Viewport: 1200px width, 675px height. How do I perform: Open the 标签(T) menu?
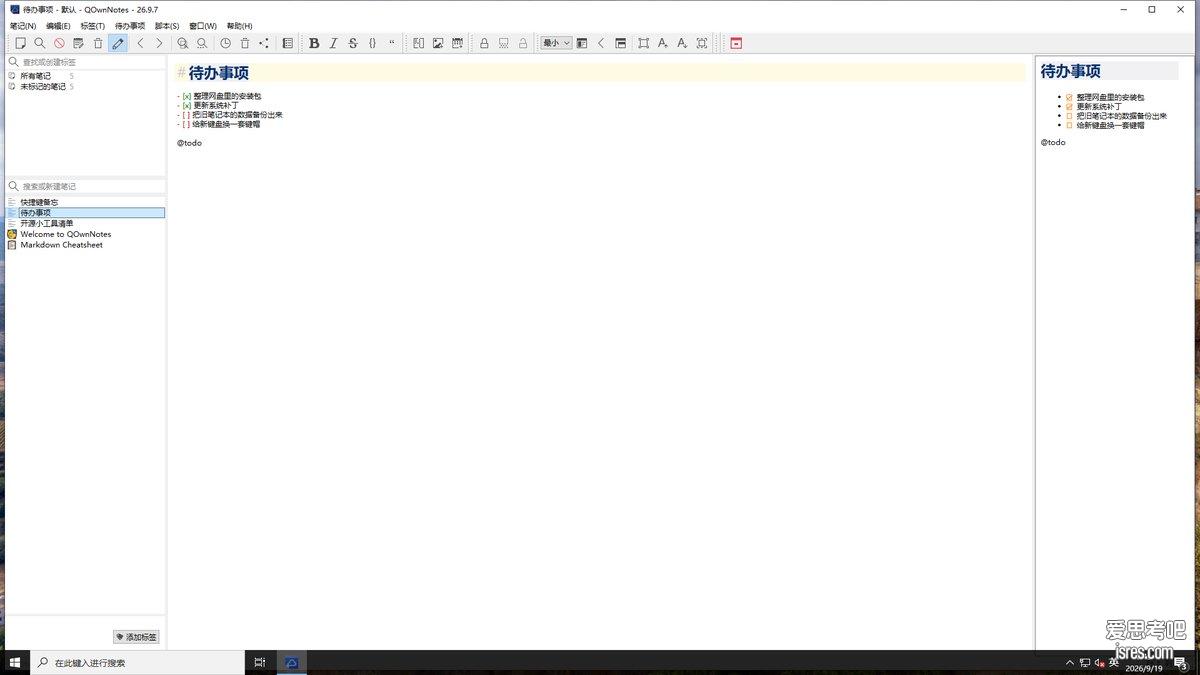(93, 26)
